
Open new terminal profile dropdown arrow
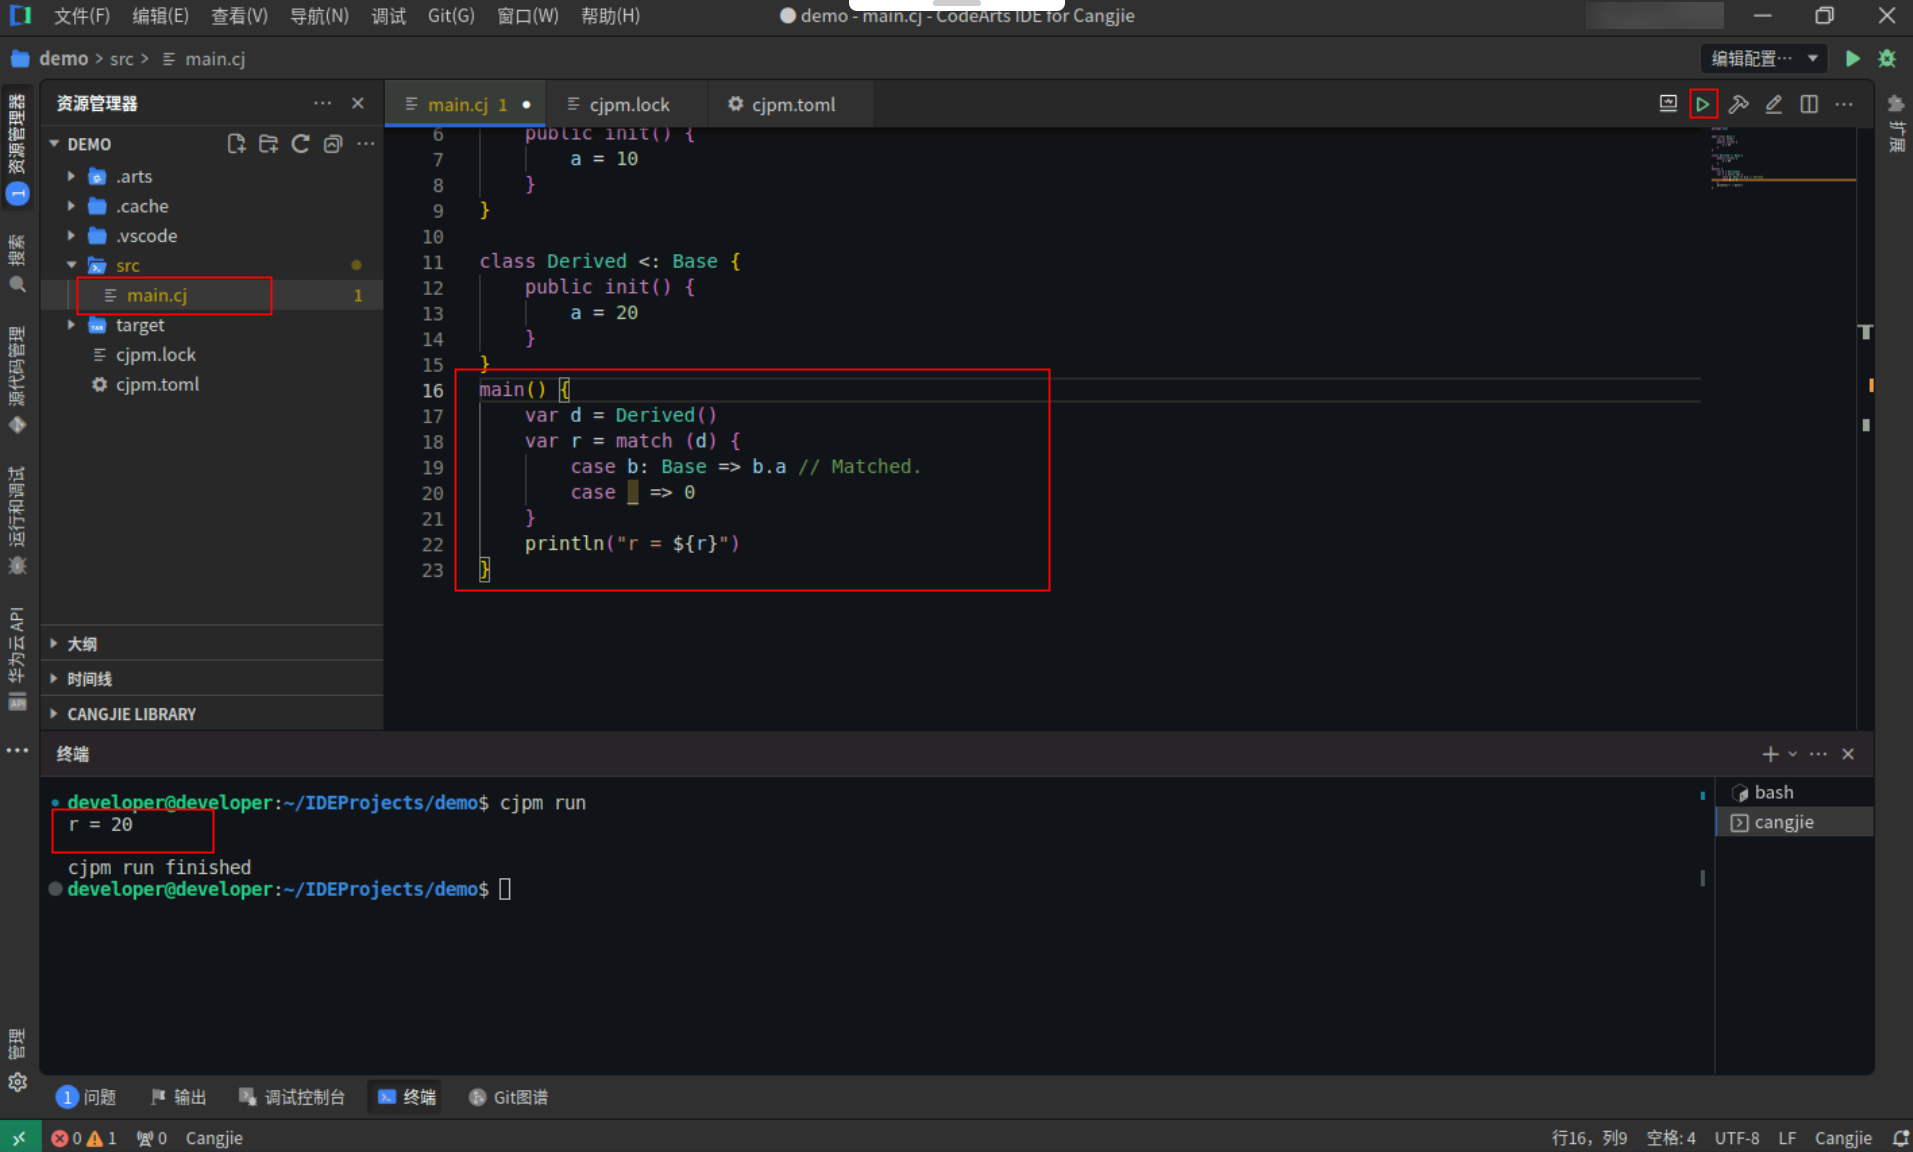1793,754
